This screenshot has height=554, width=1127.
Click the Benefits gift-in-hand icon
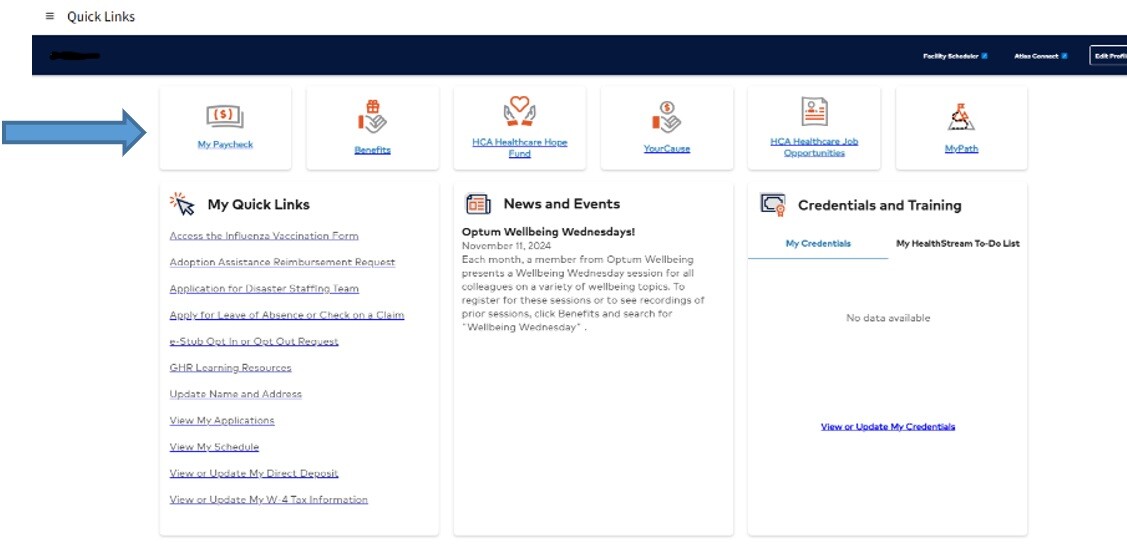372,116
